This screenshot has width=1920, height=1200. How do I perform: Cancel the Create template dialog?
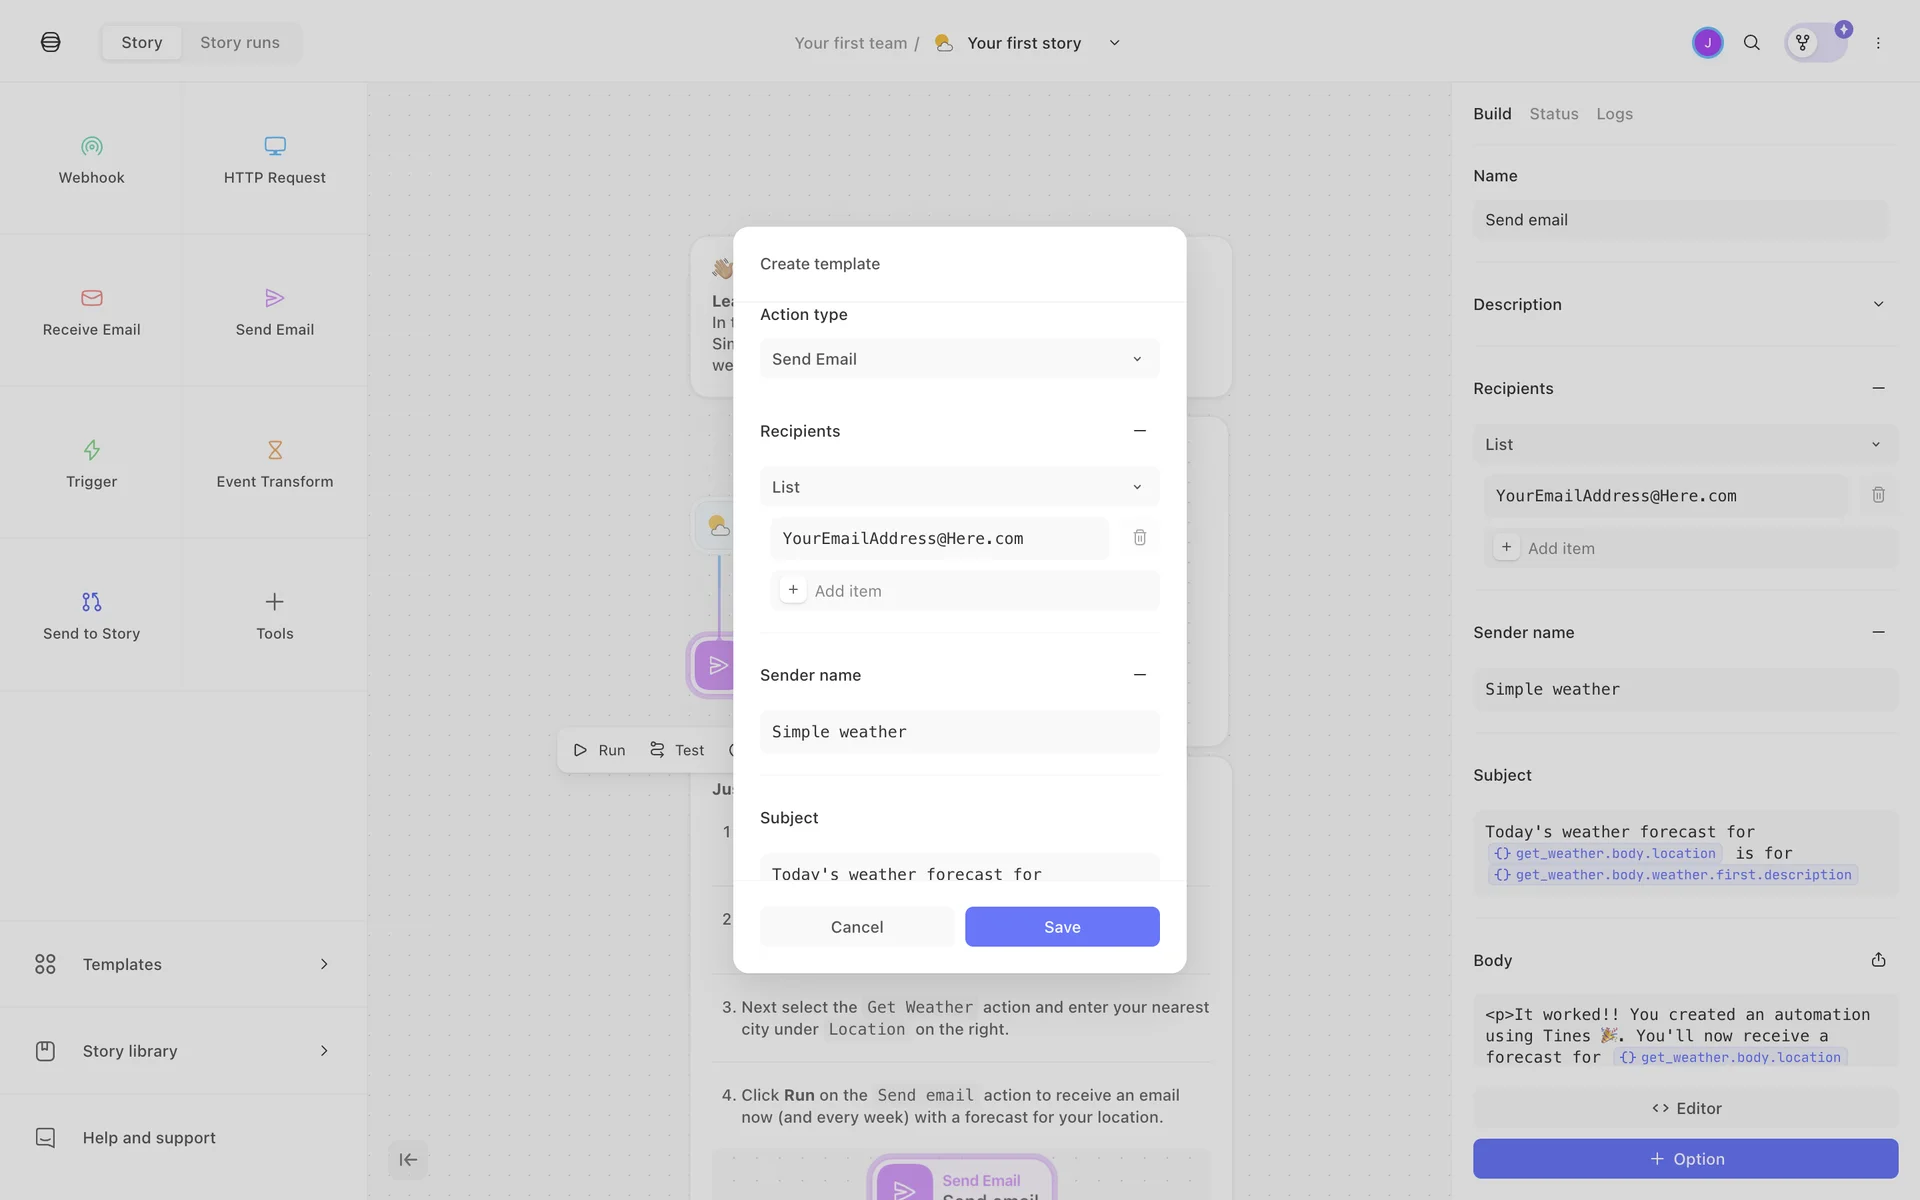pos(857,927)
